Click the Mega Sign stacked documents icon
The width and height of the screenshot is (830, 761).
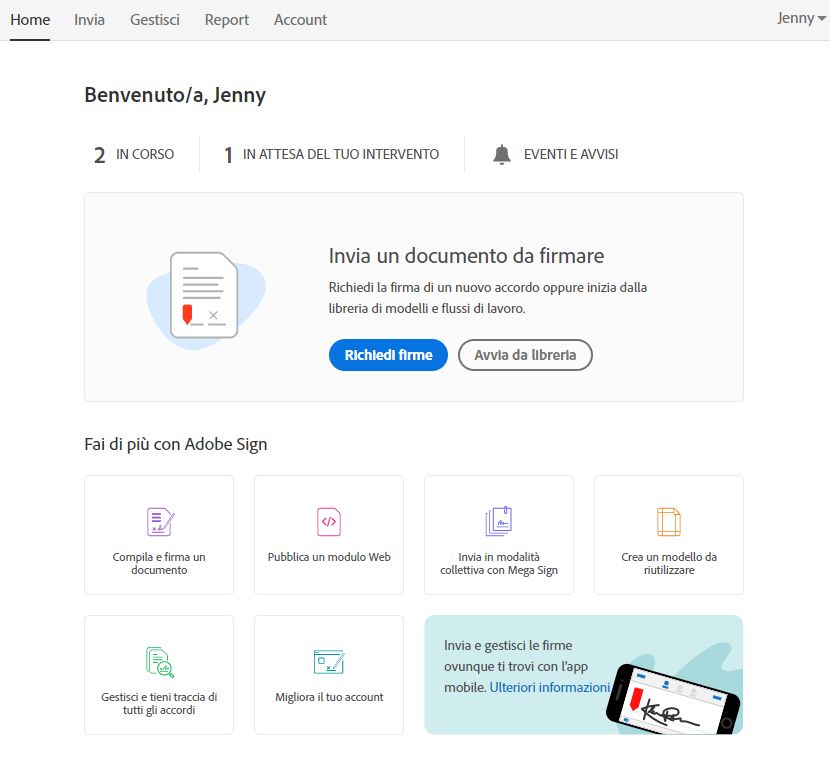click(x=499, y=521)
